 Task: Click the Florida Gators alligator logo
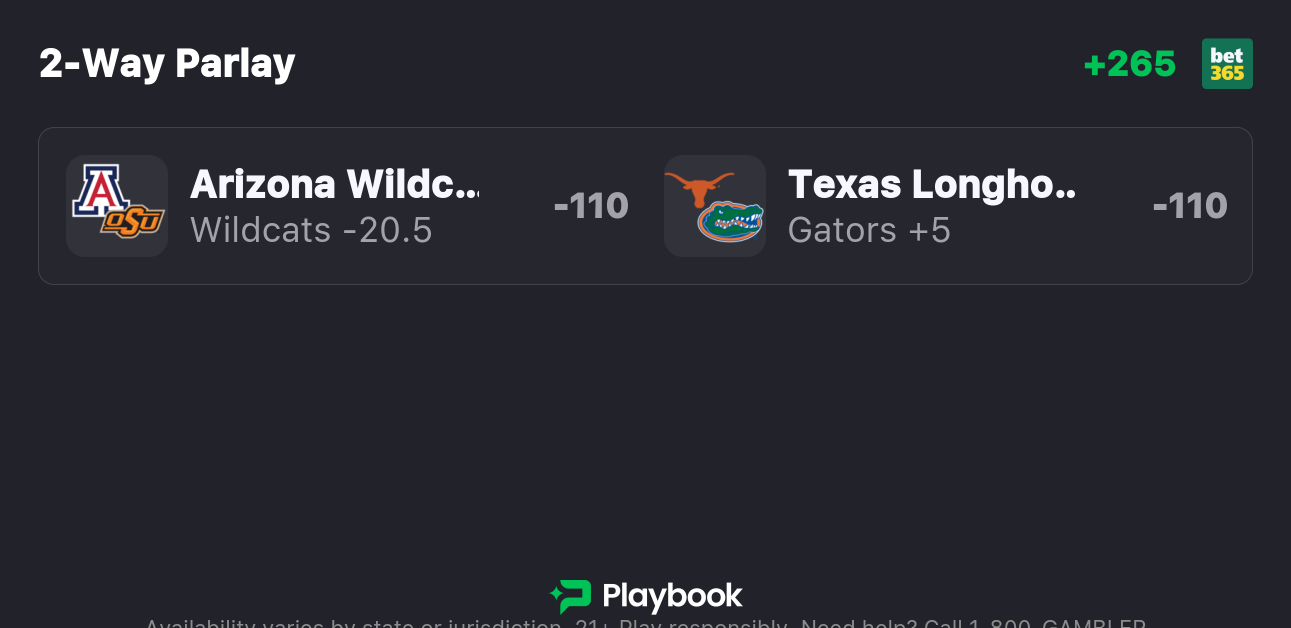(x=731, y=222)
